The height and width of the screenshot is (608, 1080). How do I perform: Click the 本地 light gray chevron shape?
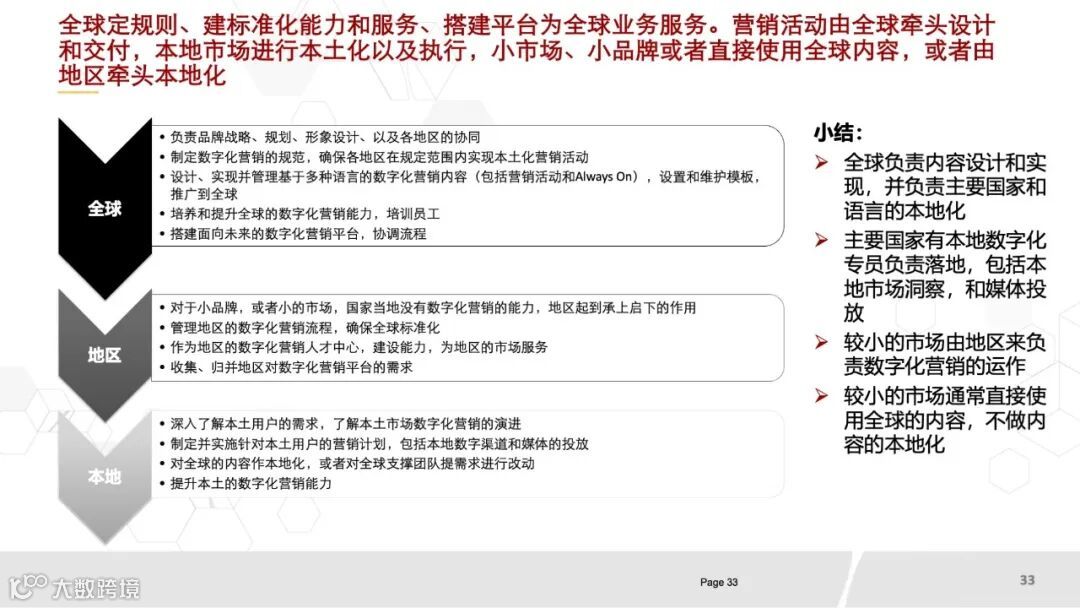(105, 476)
